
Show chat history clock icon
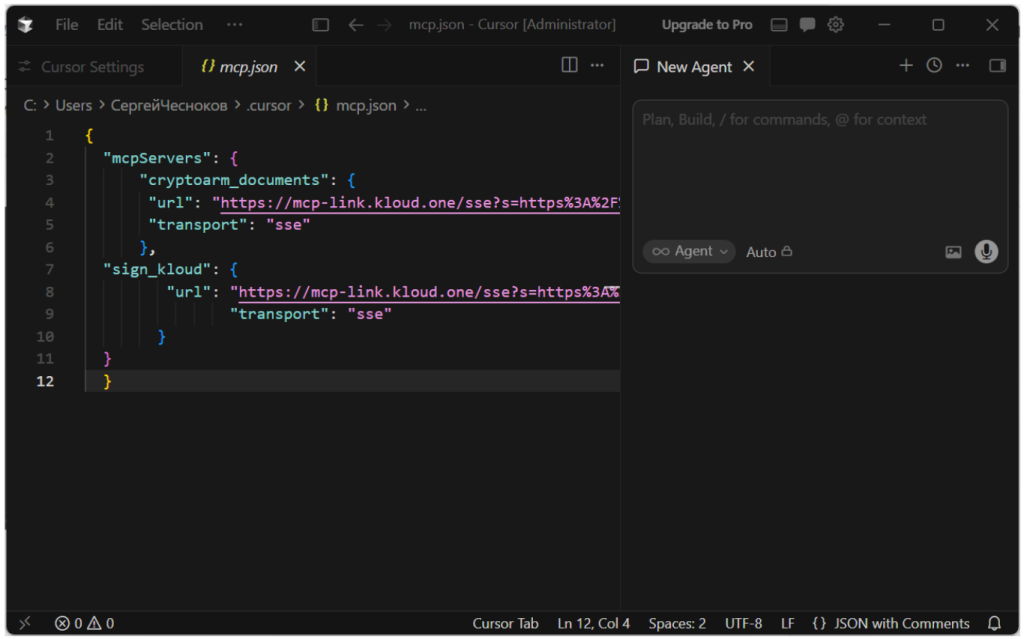935,65
